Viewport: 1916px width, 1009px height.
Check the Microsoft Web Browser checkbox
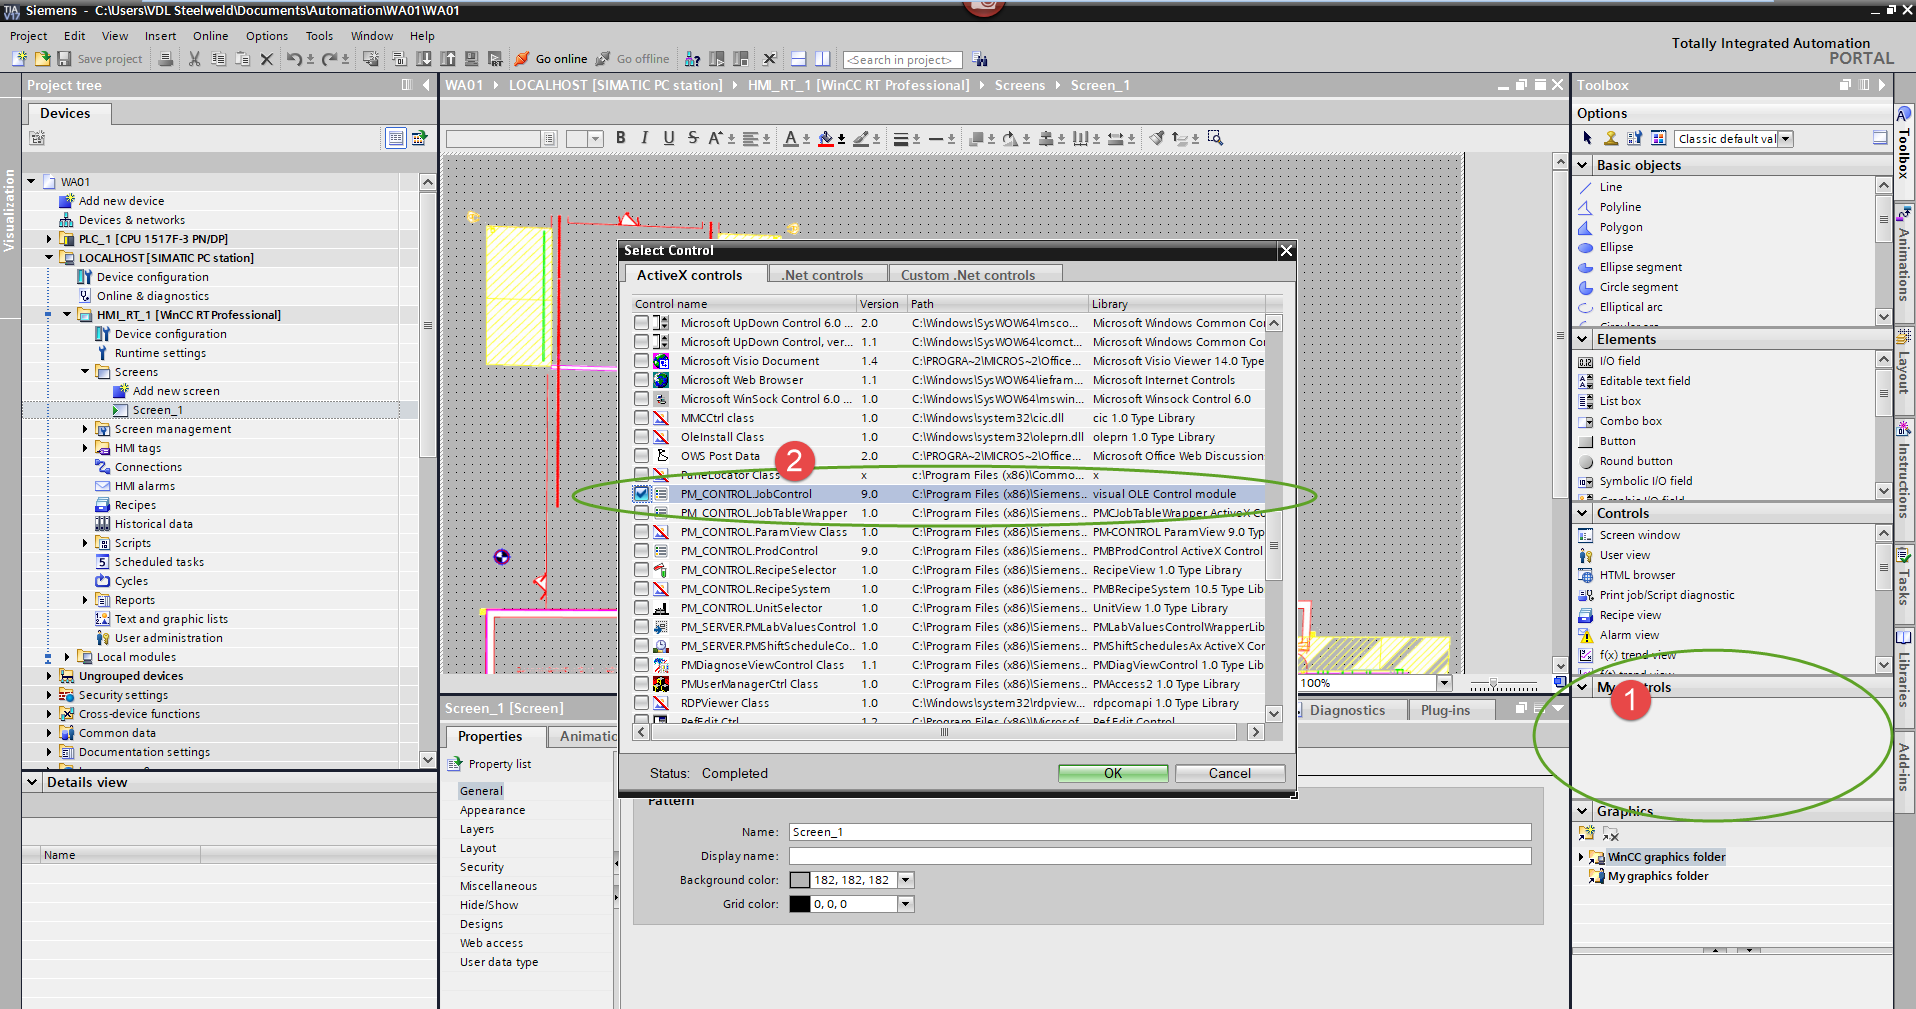coord(642,380)
